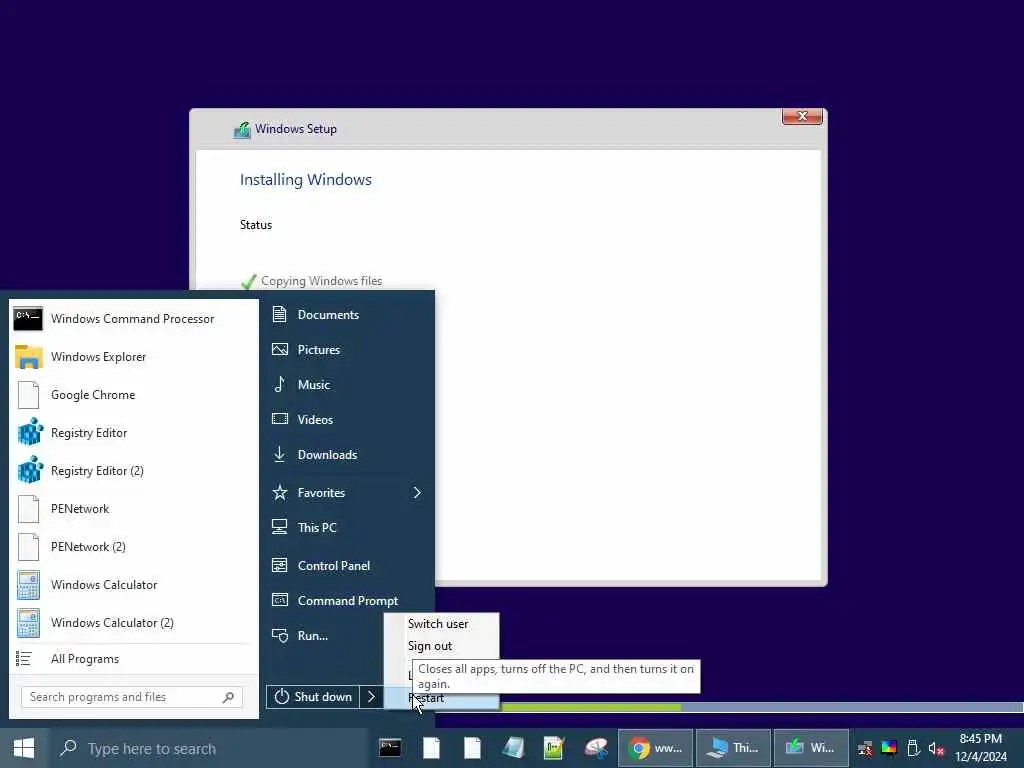
Task: Click the Windows Setup title icon
Action: (242, 130)
